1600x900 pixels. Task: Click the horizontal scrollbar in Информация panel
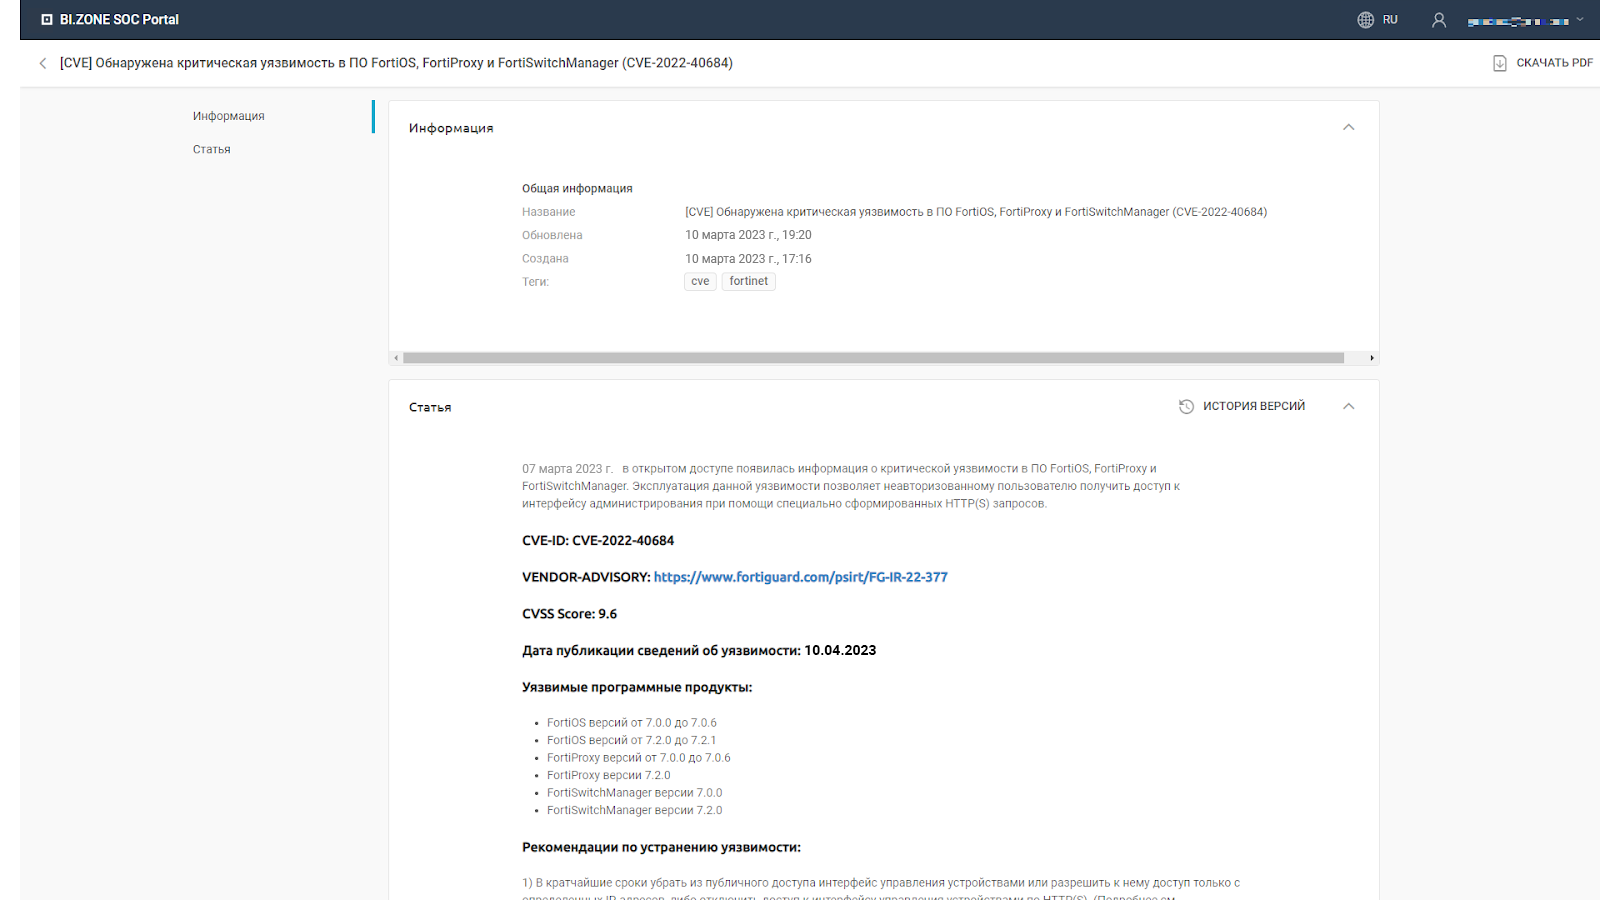click(x=873, y=358)
